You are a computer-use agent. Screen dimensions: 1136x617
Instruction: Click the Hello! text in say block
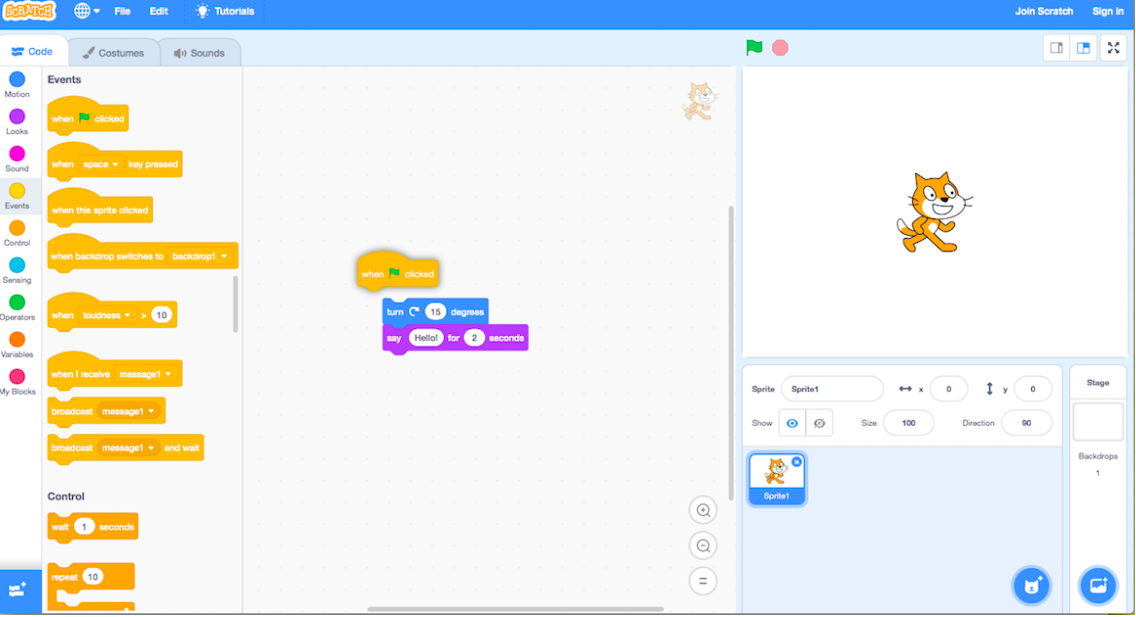click(426, 338)
